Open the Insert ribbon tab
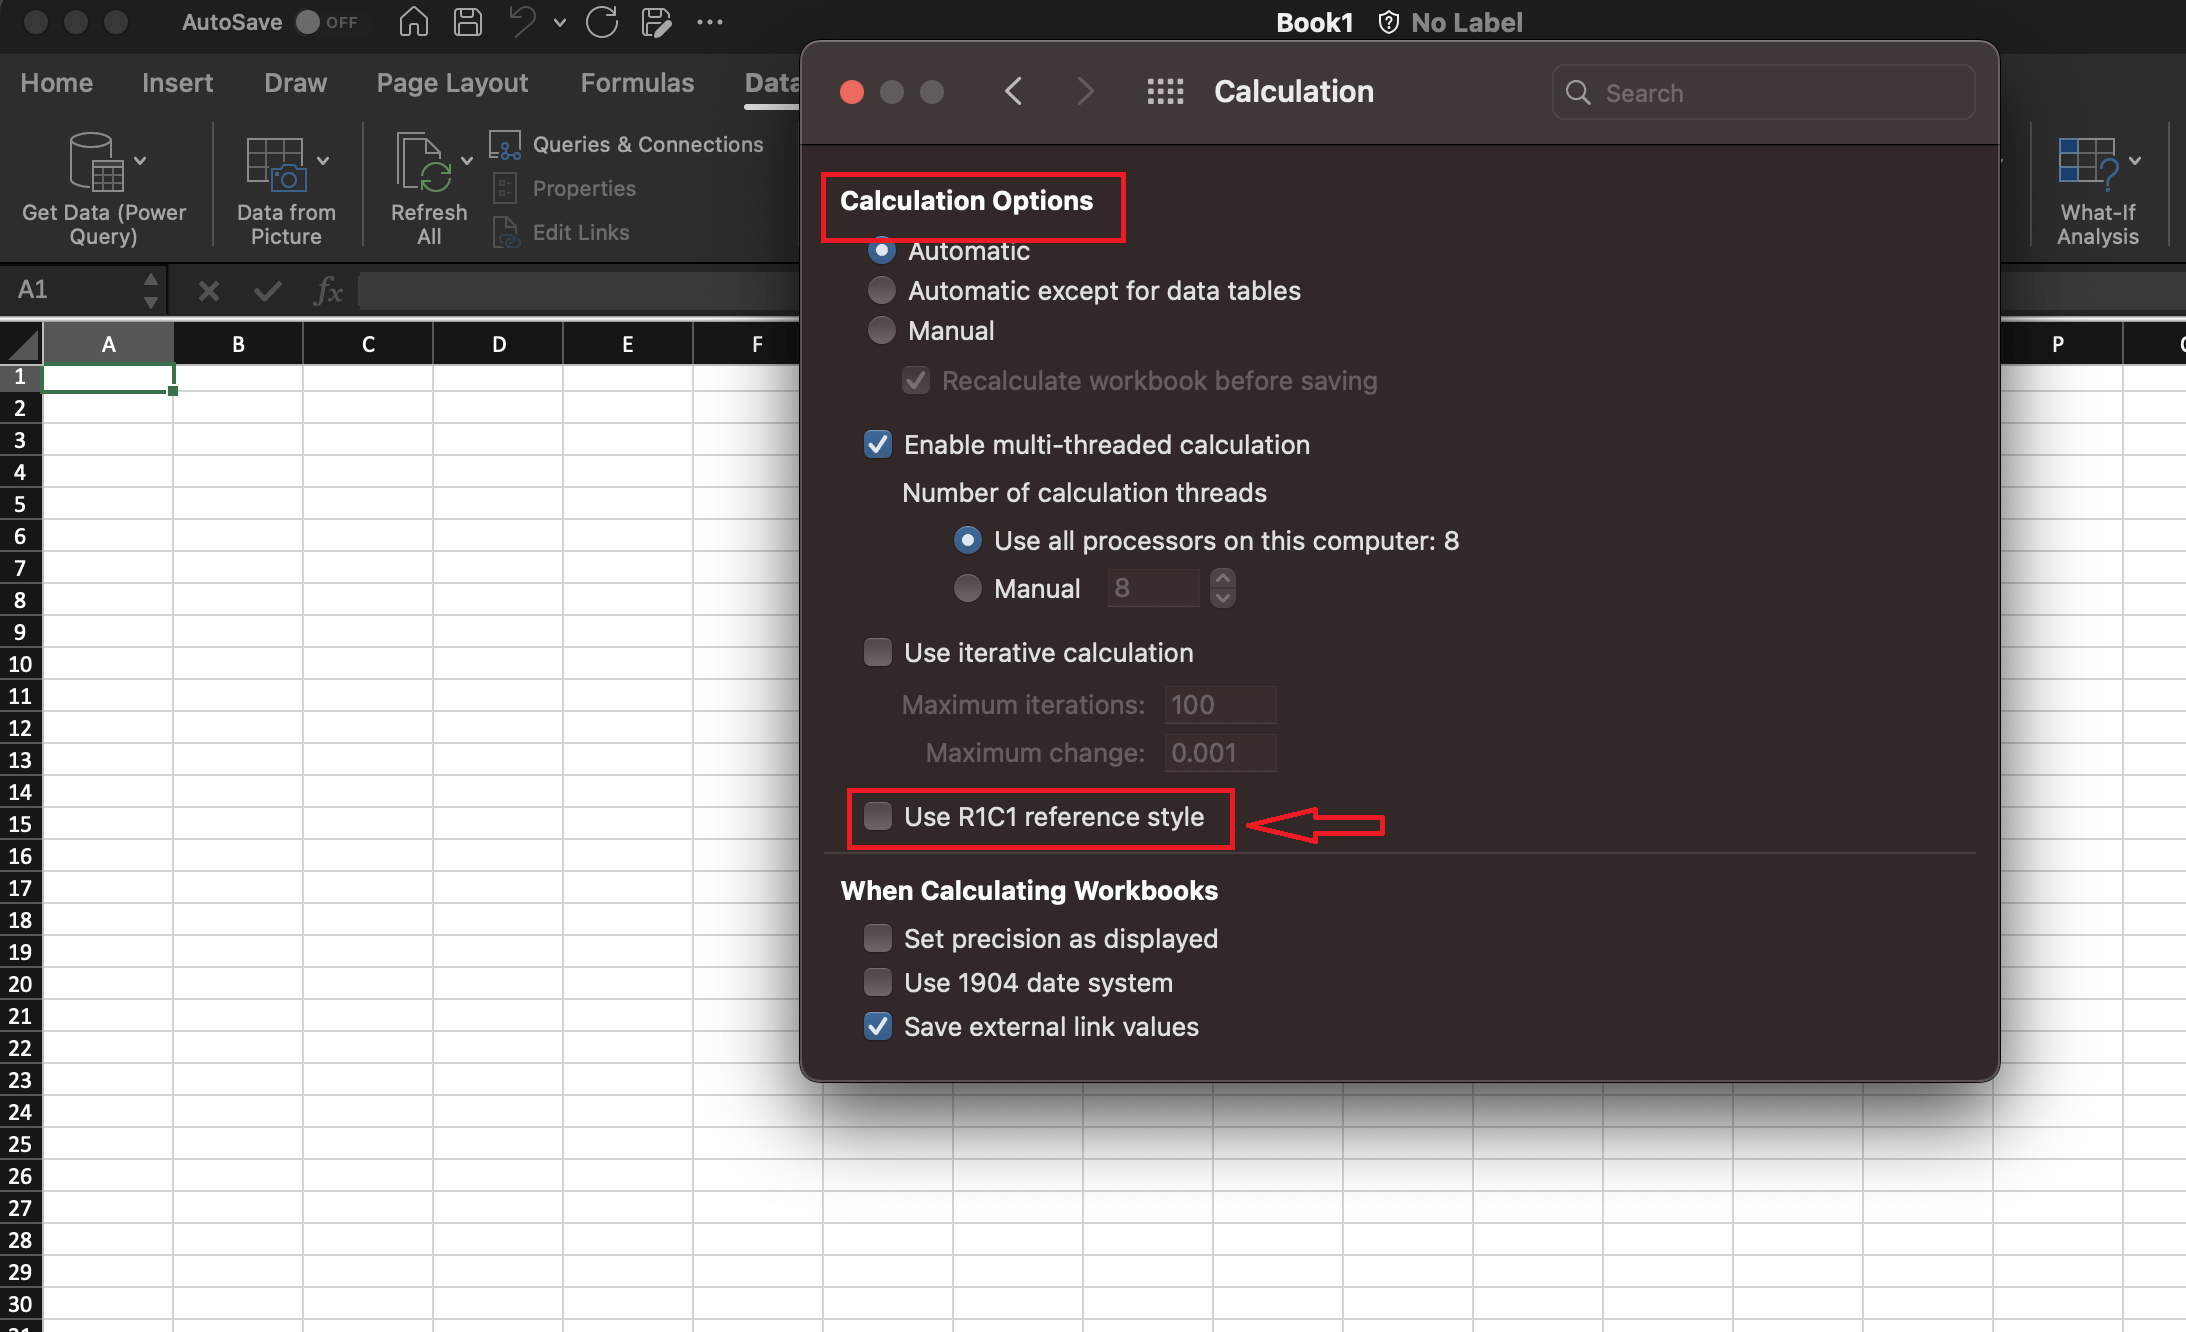This screenshot has height=1332, width=2186. (177, 83)
